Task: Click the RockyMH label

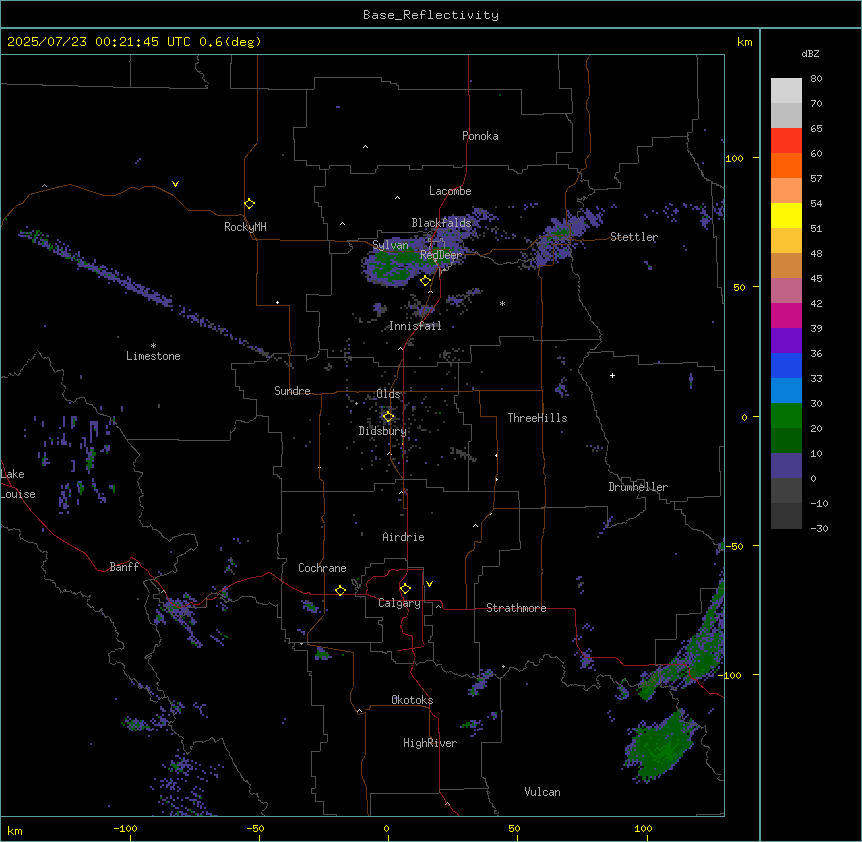Action: click(245, 227)
